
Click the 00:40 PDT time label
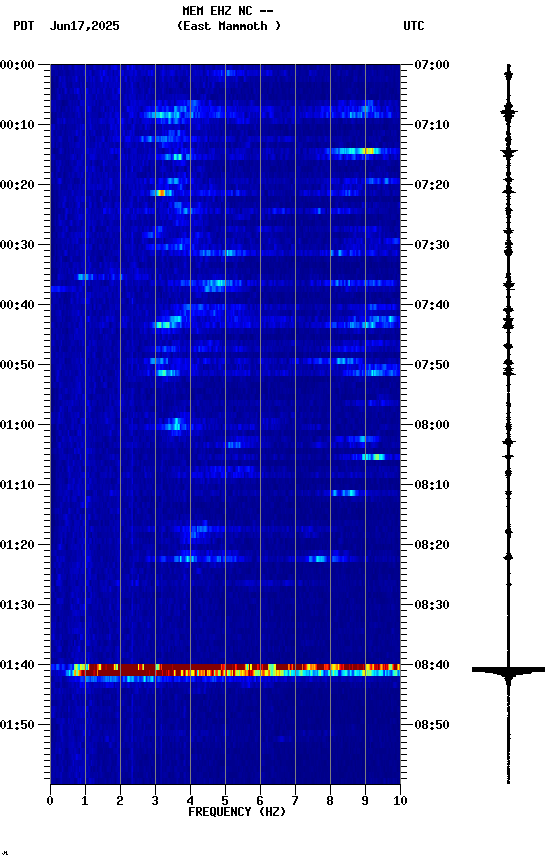pyautogui.click(x=17, y=305)
